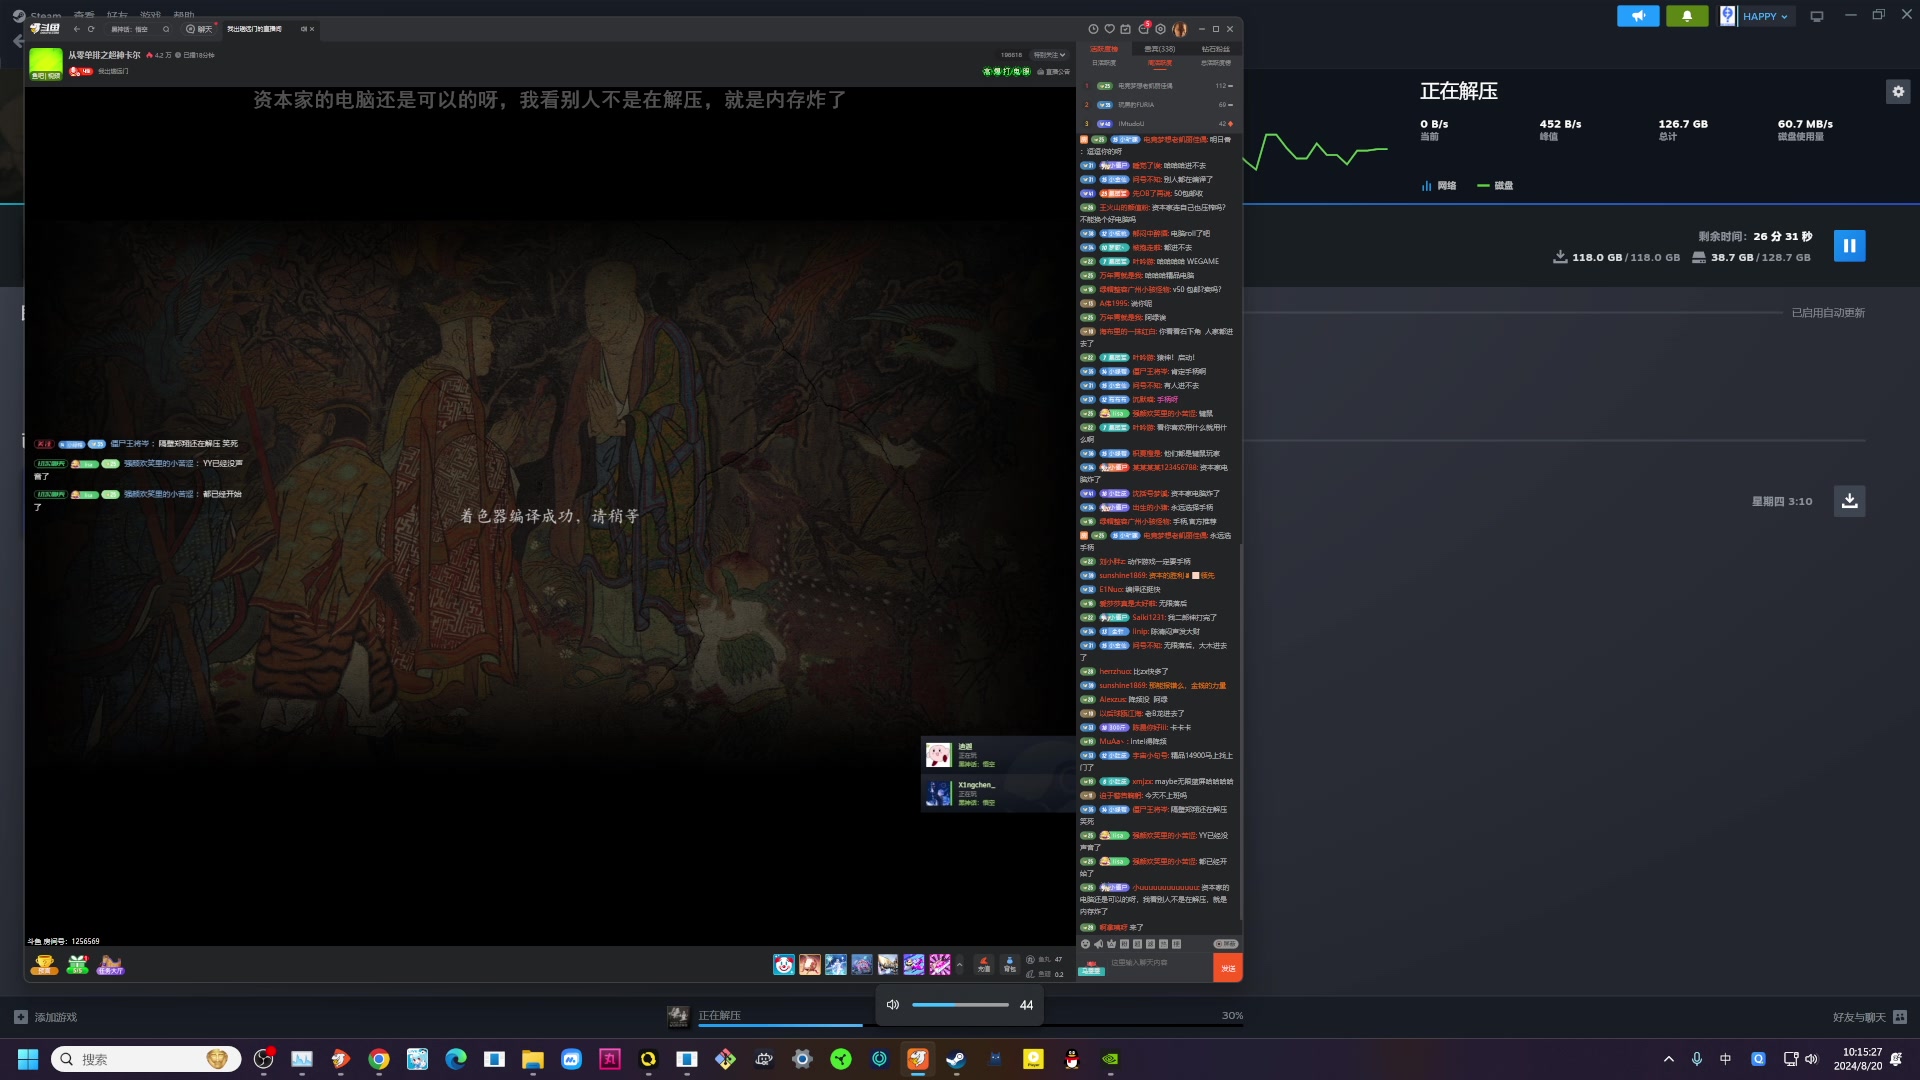This screenshot has width=1920, height=1080.
Task: Open Douyu settings ring icon
Action: [x=1161, y=29]
